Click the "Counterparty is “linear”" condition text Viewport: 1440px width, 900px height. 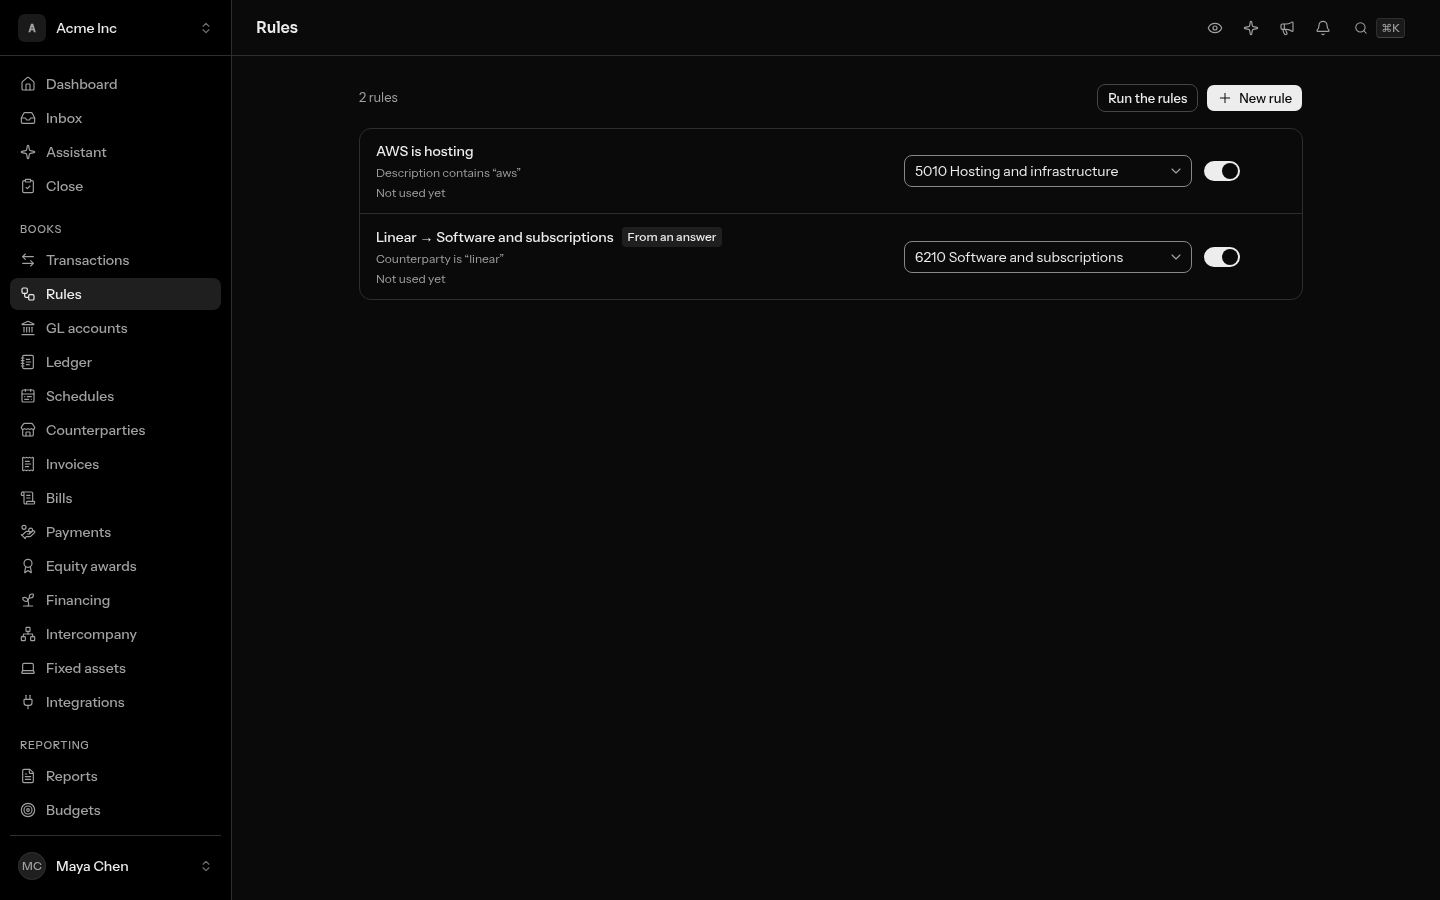coord(440,259)
